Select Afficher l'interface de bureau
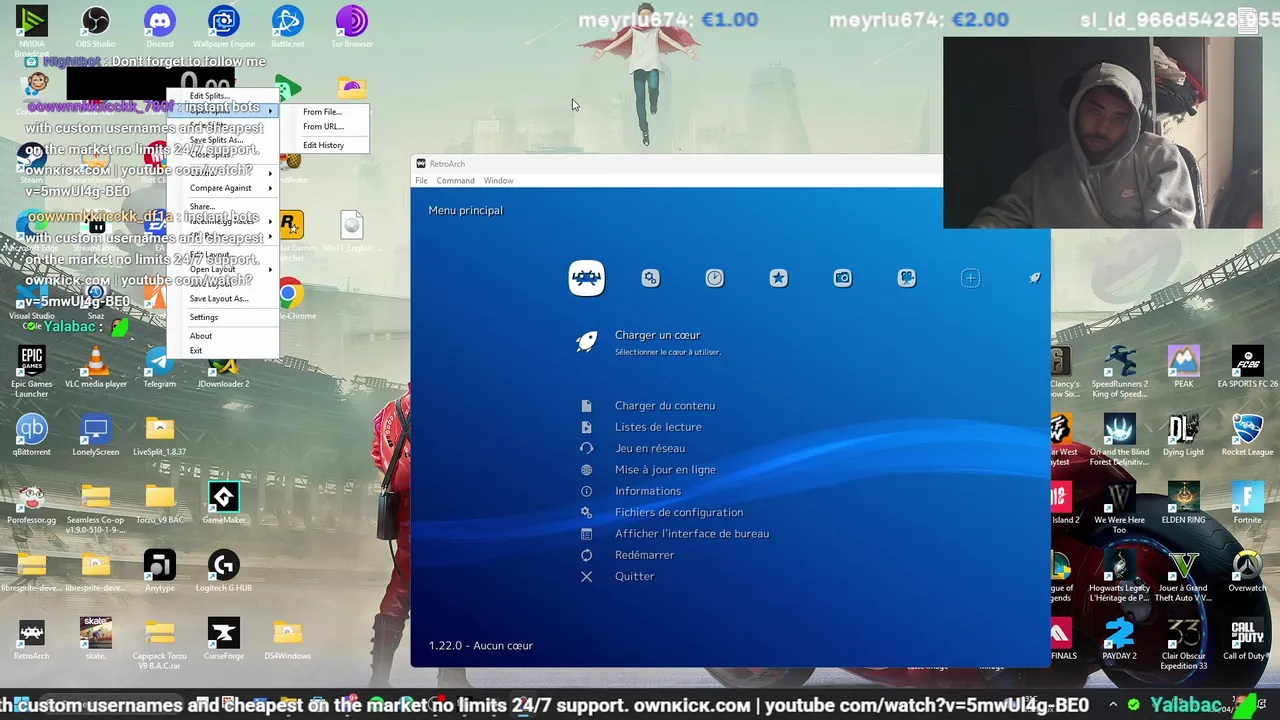1280x720 pixels. point(692,534)
